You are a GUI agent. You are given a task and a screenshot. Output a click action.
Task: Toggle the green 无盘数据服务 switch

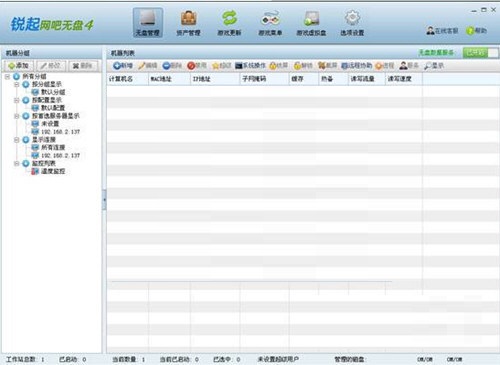(x=480, y=53)
